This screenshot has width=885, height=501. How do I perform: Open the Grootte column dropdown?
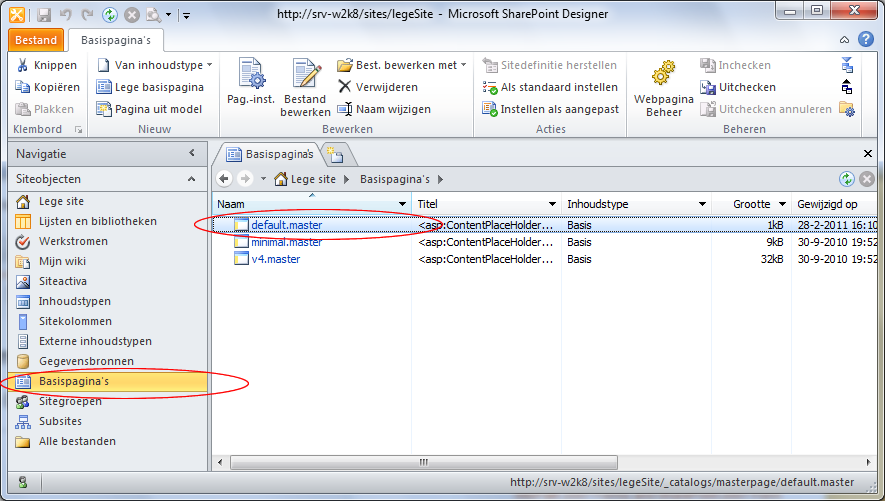coord(783,204)
